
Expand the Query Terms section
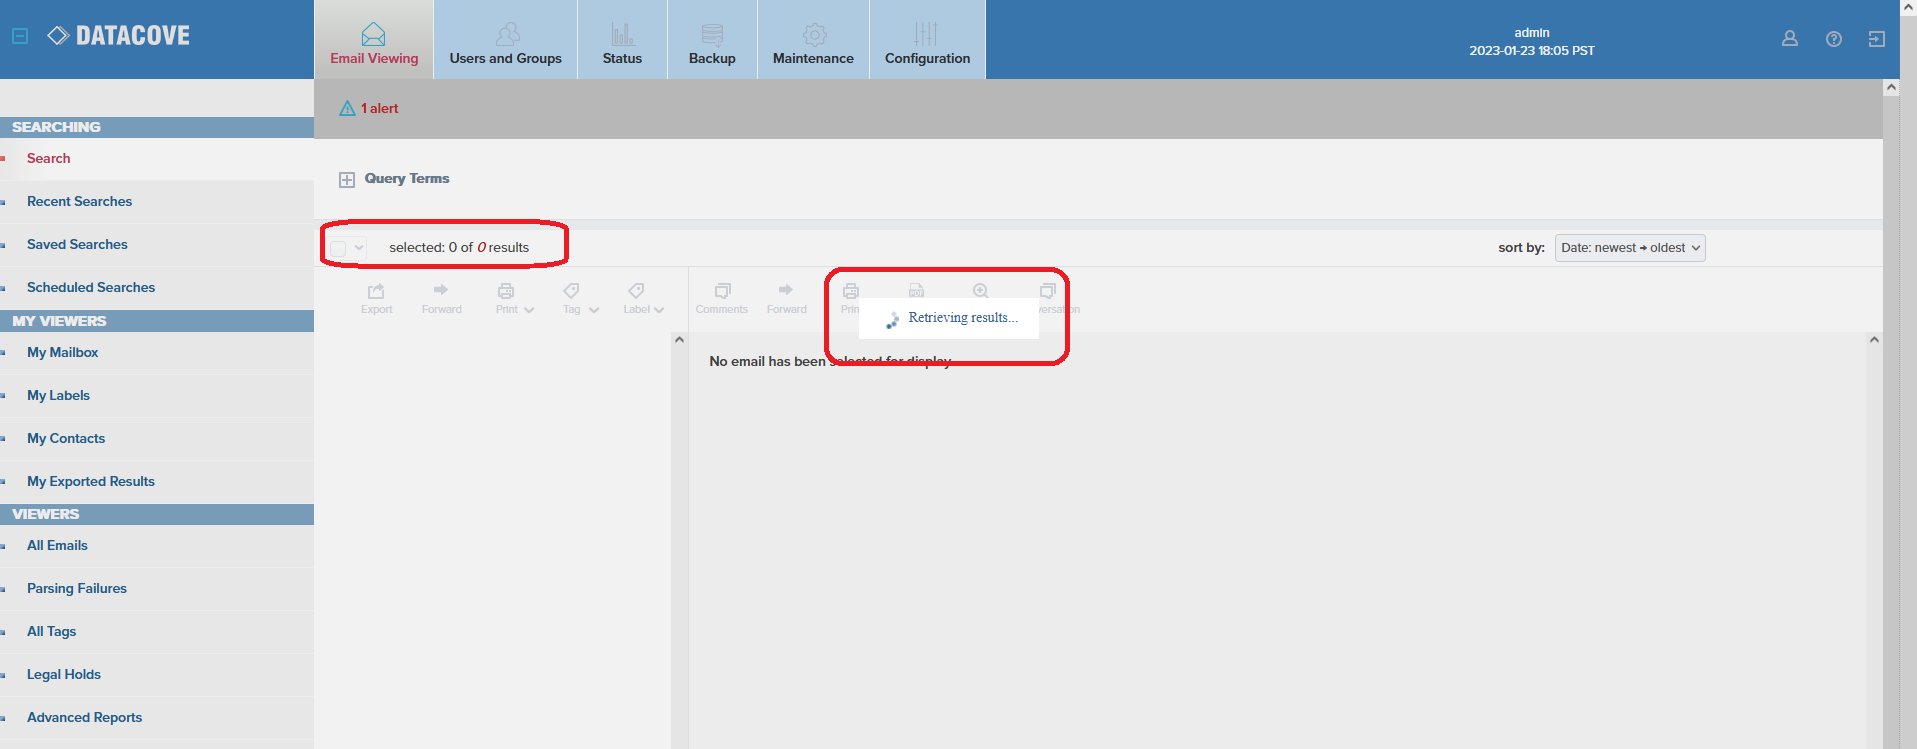347,180
